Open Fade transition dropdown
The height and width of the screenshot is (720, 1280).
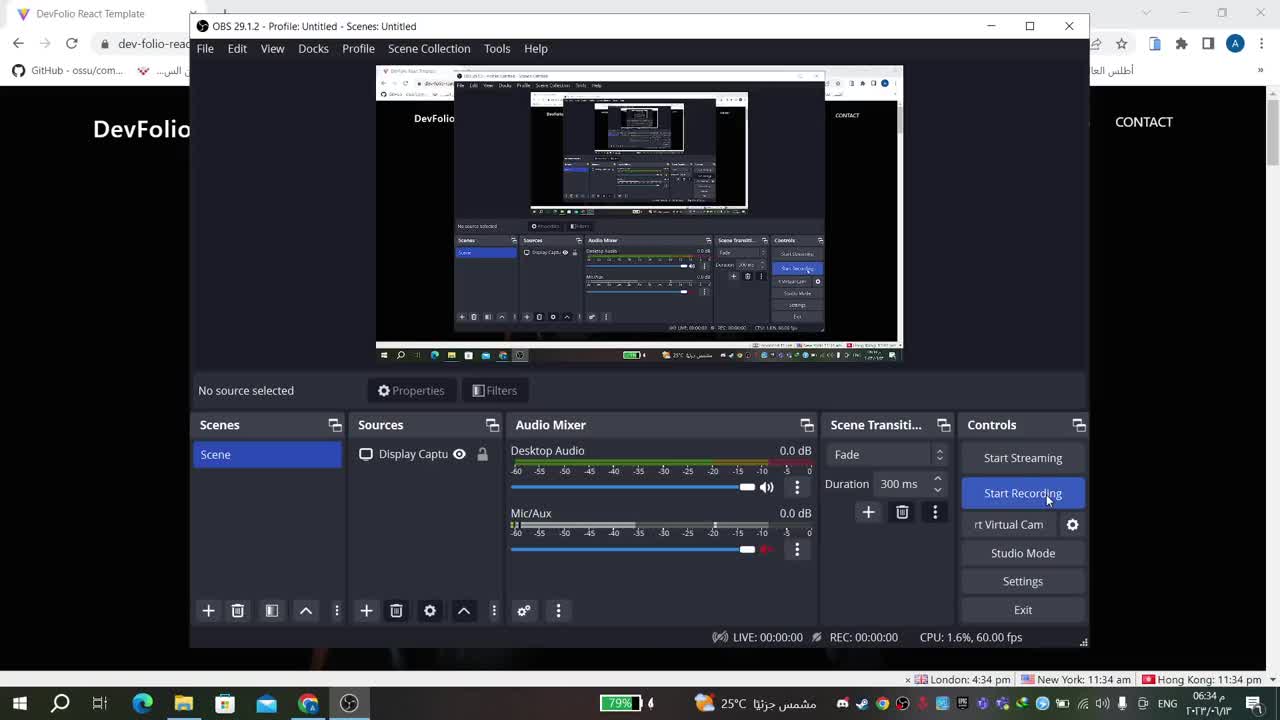tap(888, 454)
